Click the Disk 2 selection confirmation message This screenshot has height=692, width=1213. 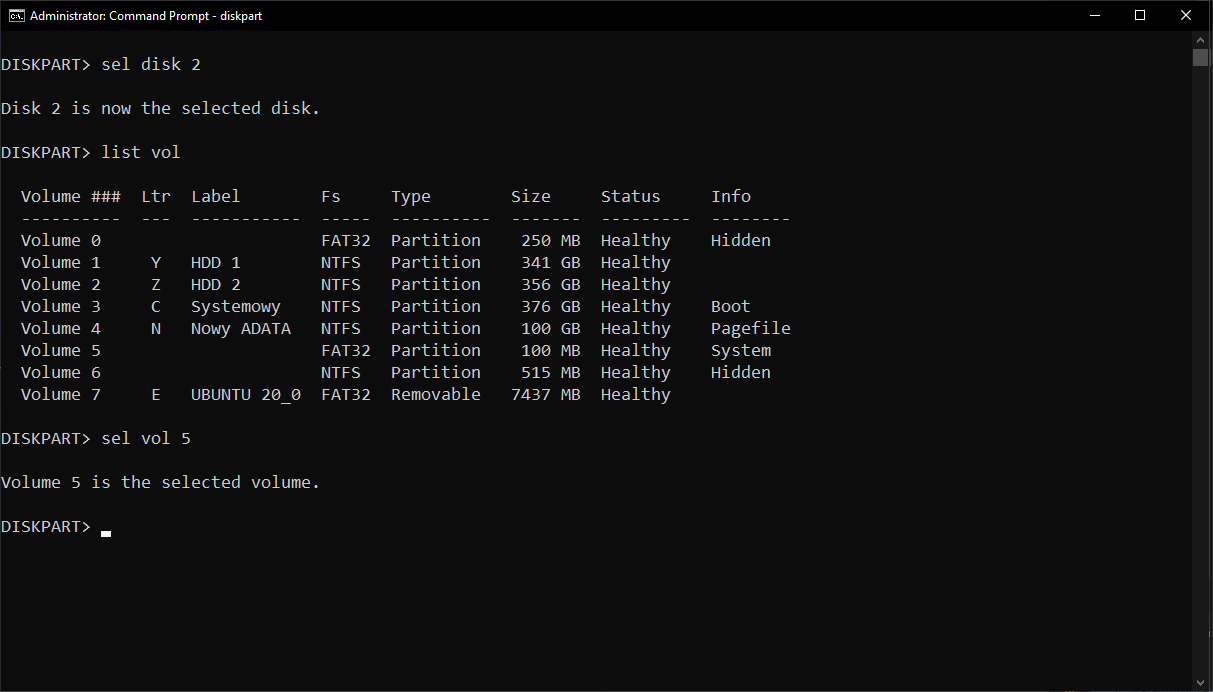pos(162,108)
